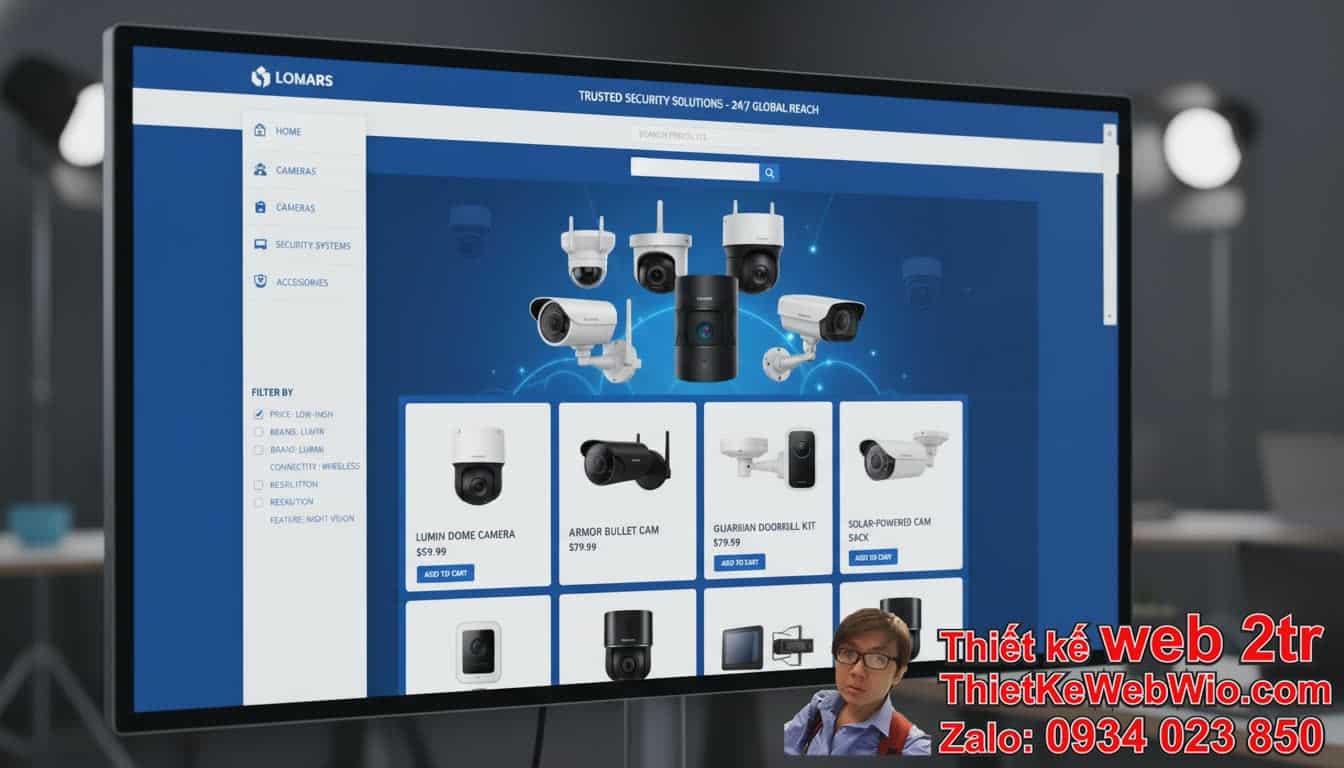
Task: Open Security Systems via its monitor icon
Action: (x=258, y=243)
